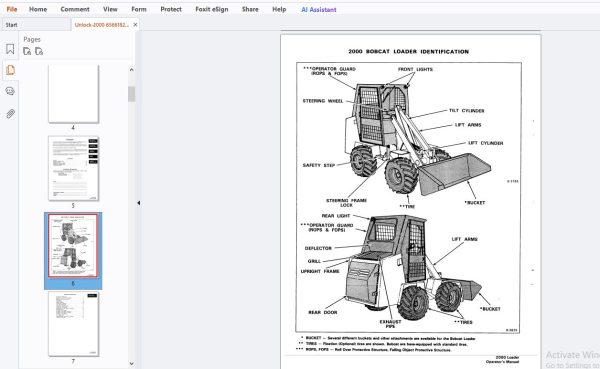
Task: Select the page 7 thumbnail
Action: [73, 324]
